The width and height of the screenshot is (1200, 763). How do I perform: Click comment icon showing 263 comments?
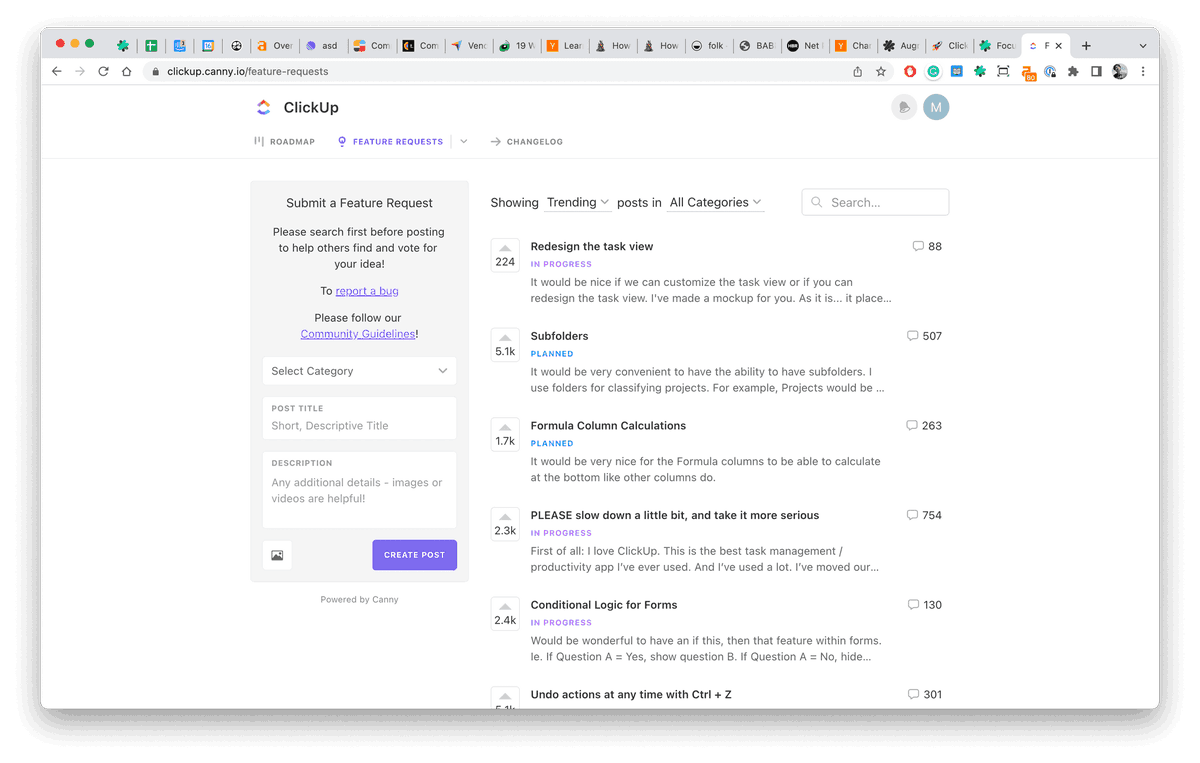pyautogui.click(x=912, y=425)
